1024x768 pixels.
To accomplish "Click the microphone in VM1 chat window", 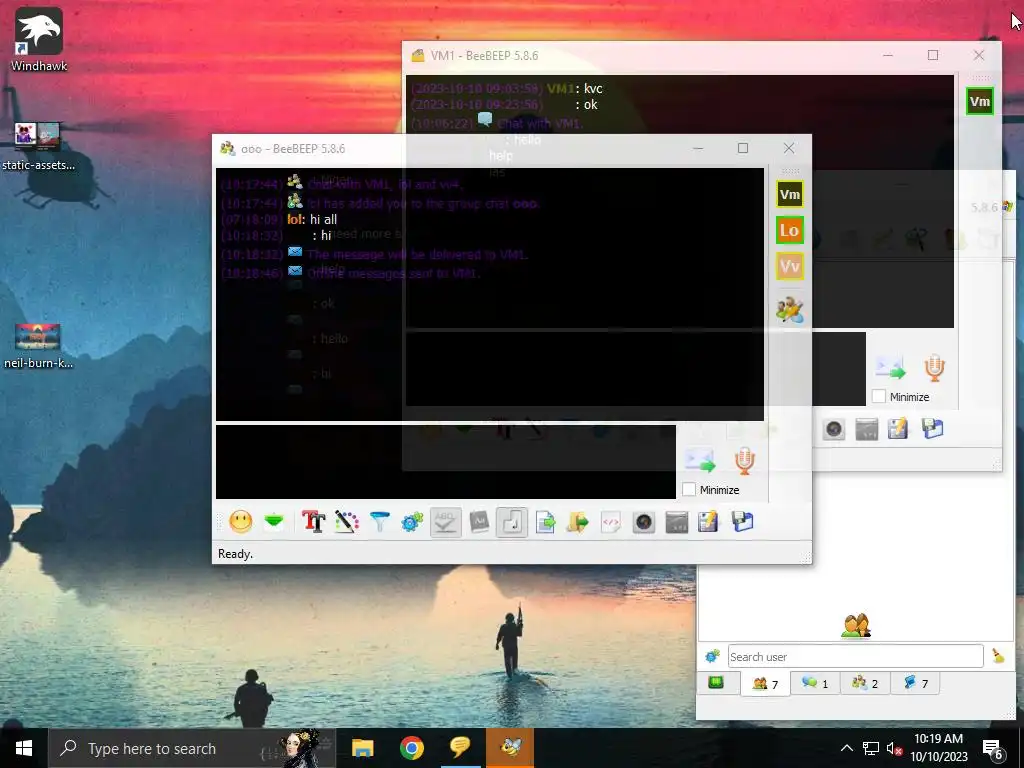I will pos(935,368).
